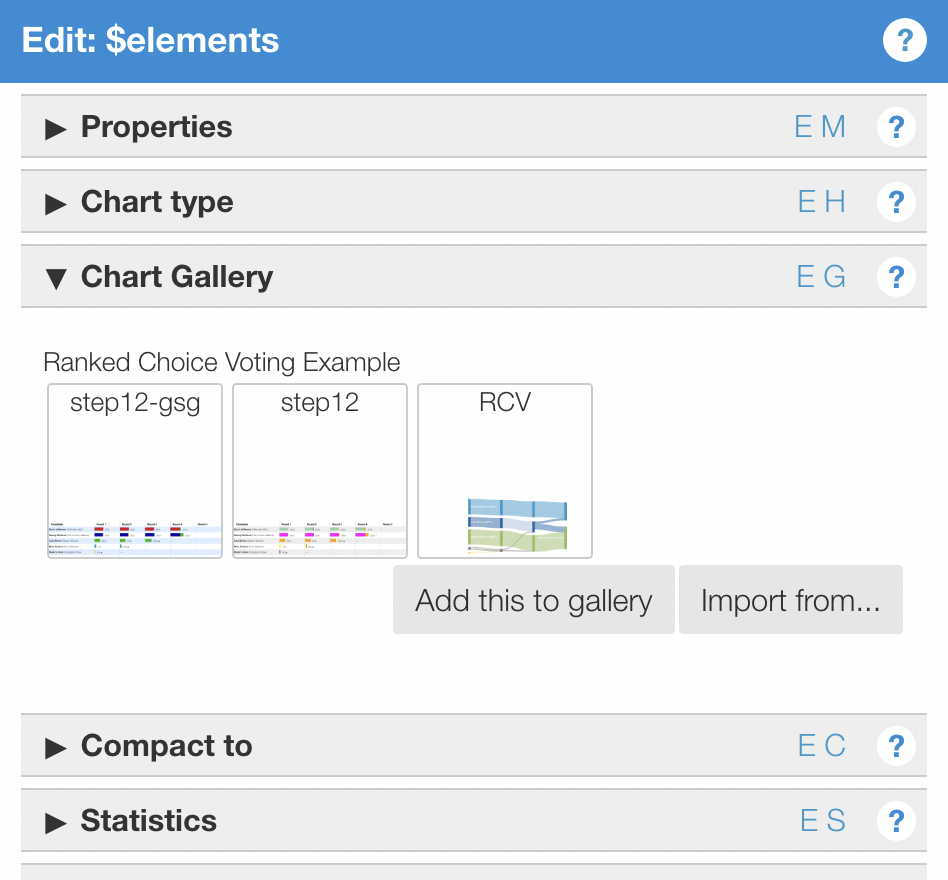Select the RCV Sankey chart thumbnail
Viewport: 948px width, 880px height.
[x=505, y=471]
